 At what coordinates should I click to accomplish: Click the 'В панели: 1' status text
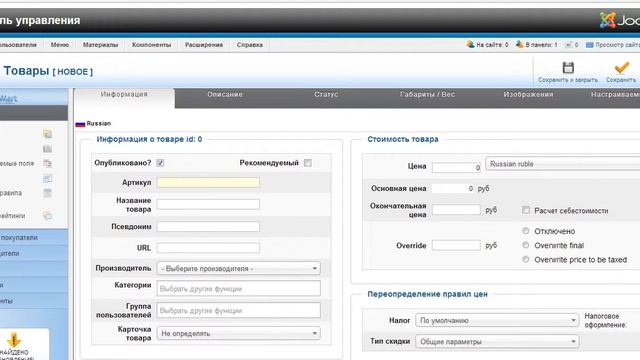click(x=541, y=45)
